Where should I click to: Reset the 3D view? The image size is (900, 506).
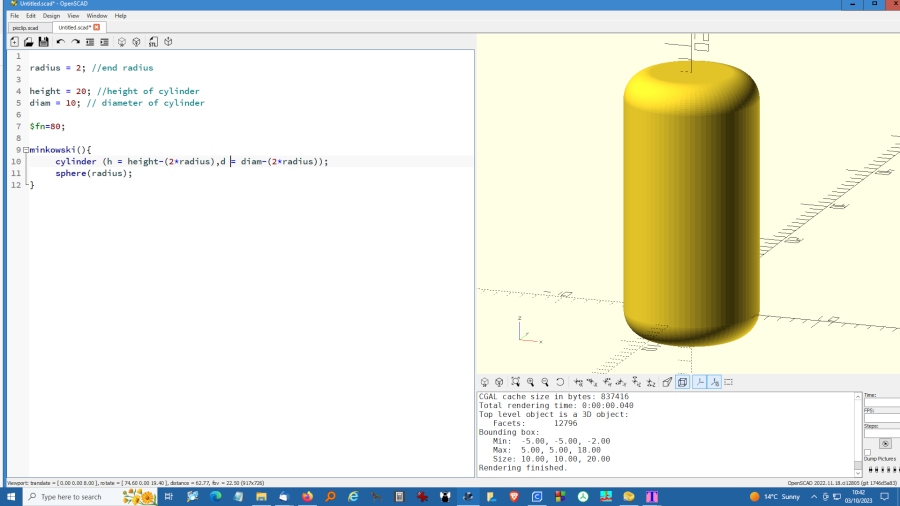(x=560, y=382)
